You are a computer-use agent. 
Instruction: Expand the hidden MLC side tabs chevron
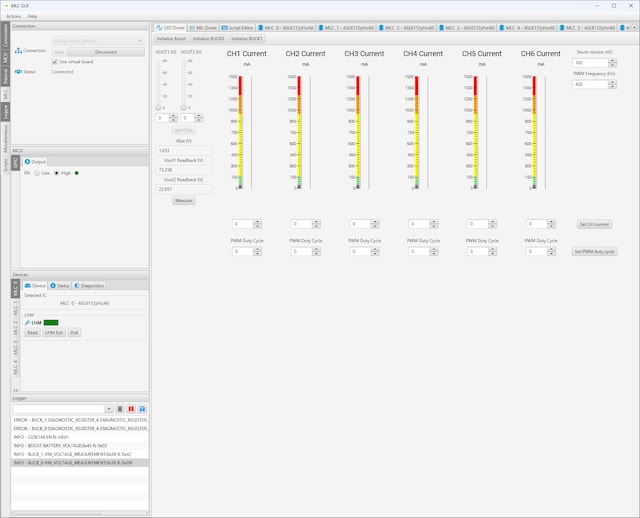[x=15, y=390]
